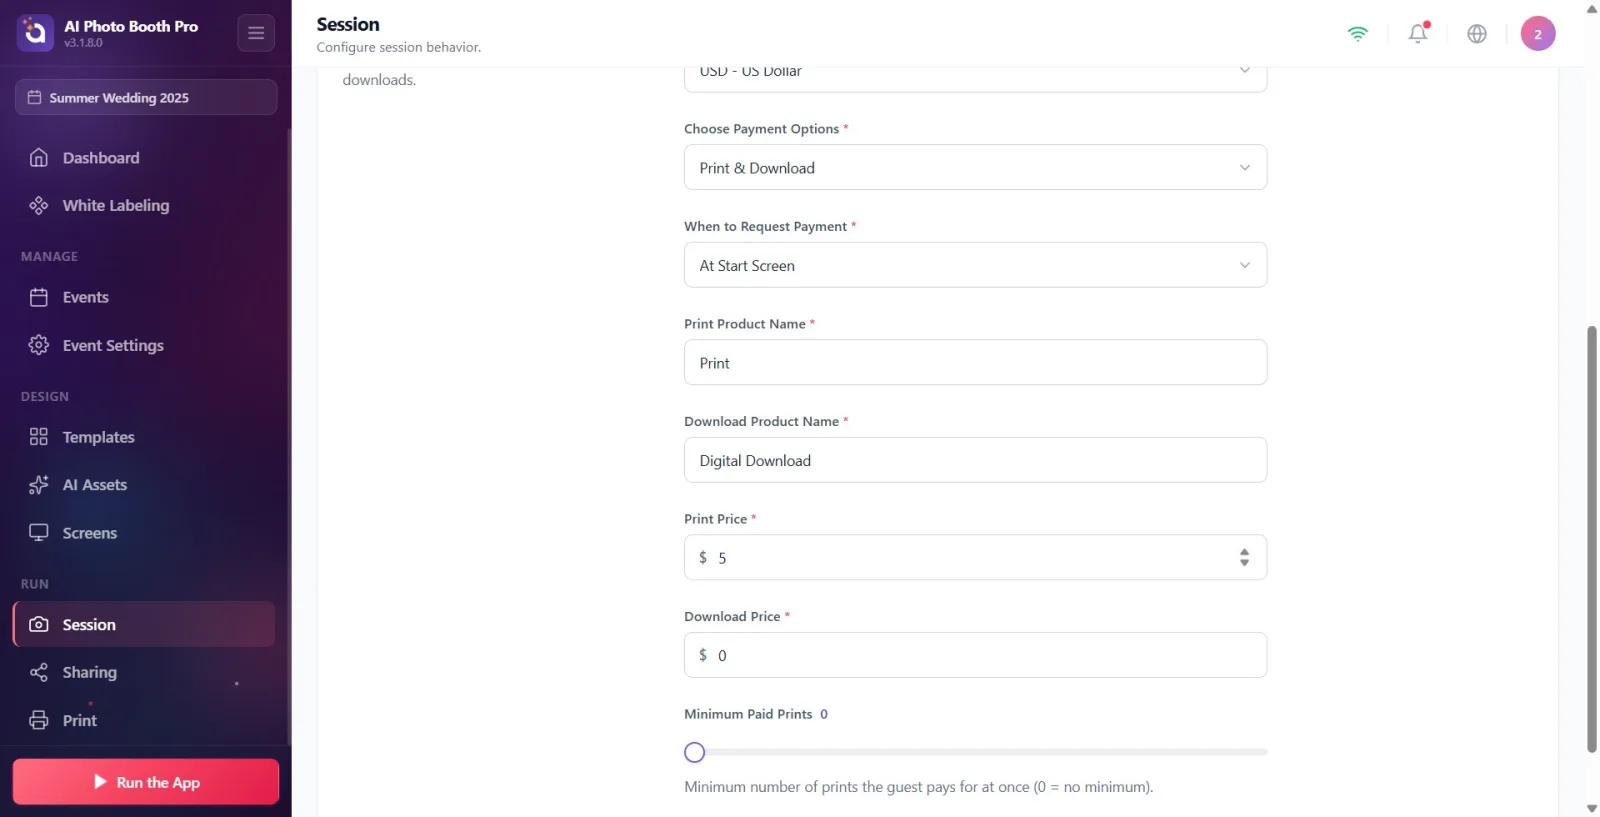Click the 'Minimum number of prints' help text
1600x817 pixels.
click(919, 787)
